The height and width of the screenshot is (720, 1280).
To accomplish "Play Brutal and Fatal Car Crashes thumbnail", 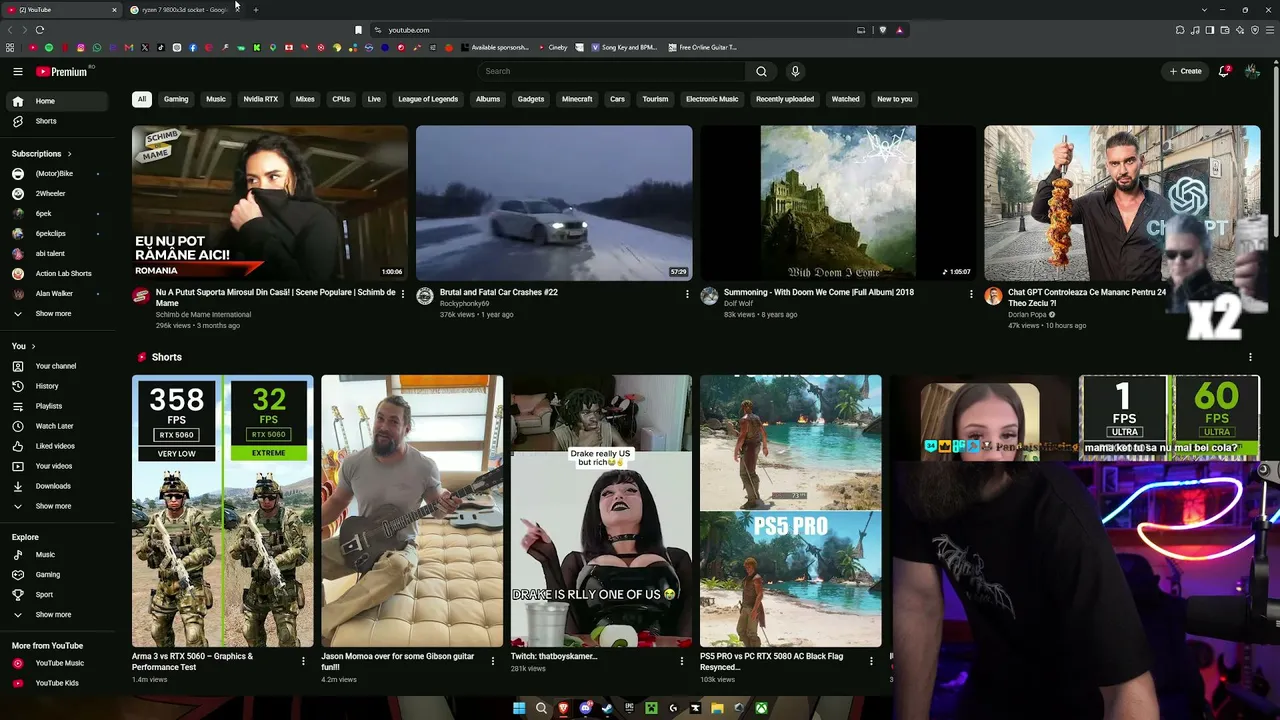I will [554, 203].
